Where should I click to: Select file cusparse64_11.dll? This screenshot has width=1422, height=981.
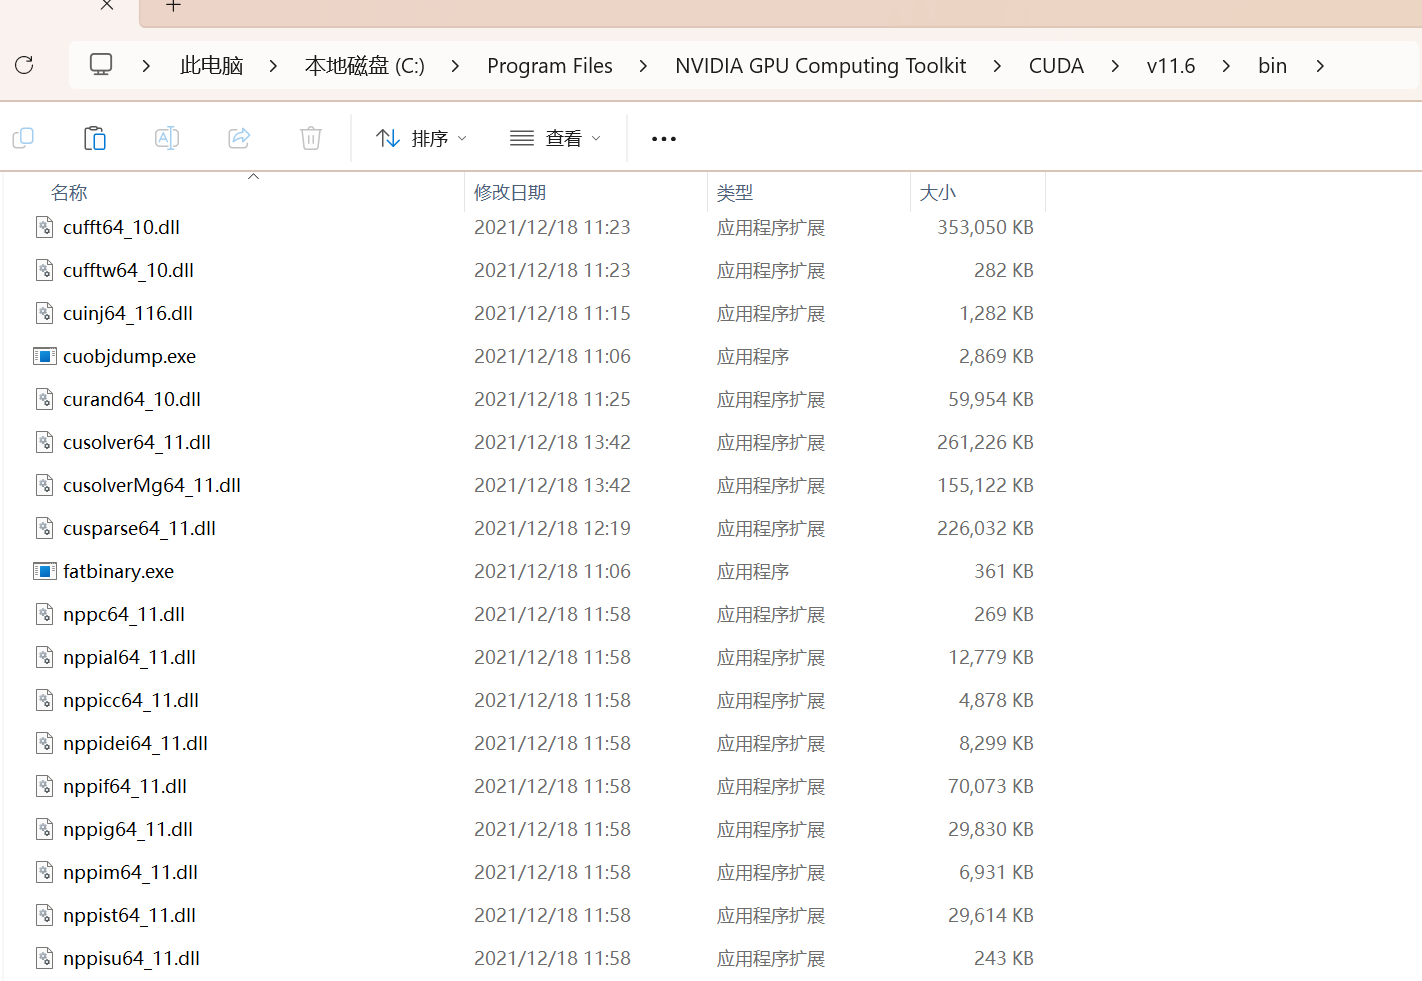pos(139,528)
